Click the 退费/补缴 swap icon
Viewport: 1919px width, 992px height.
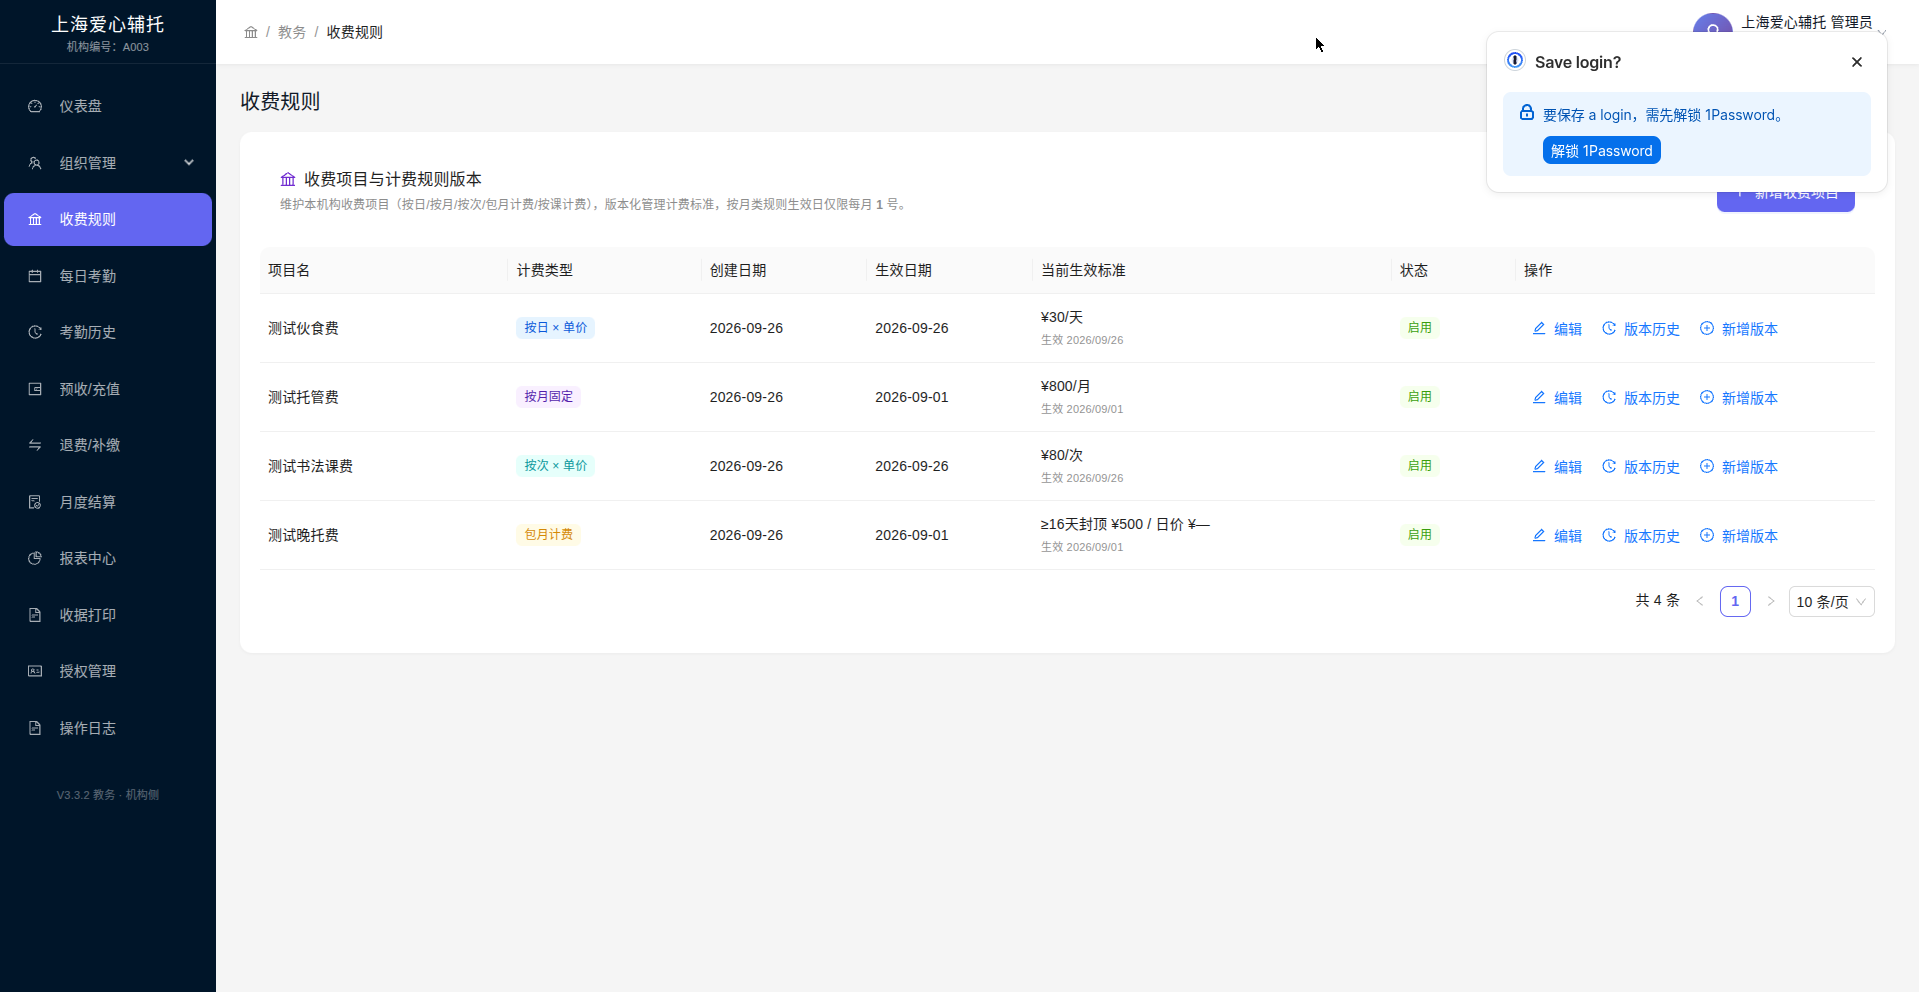35,445
